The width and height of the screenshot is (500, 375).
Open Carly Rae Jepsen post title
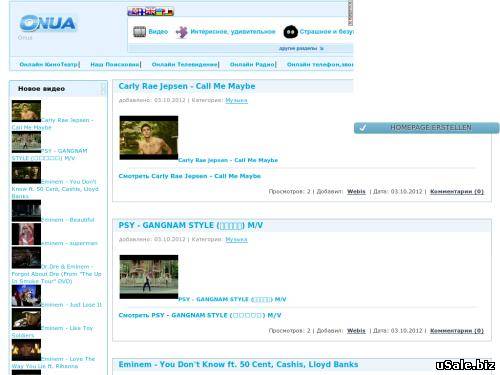187,86
